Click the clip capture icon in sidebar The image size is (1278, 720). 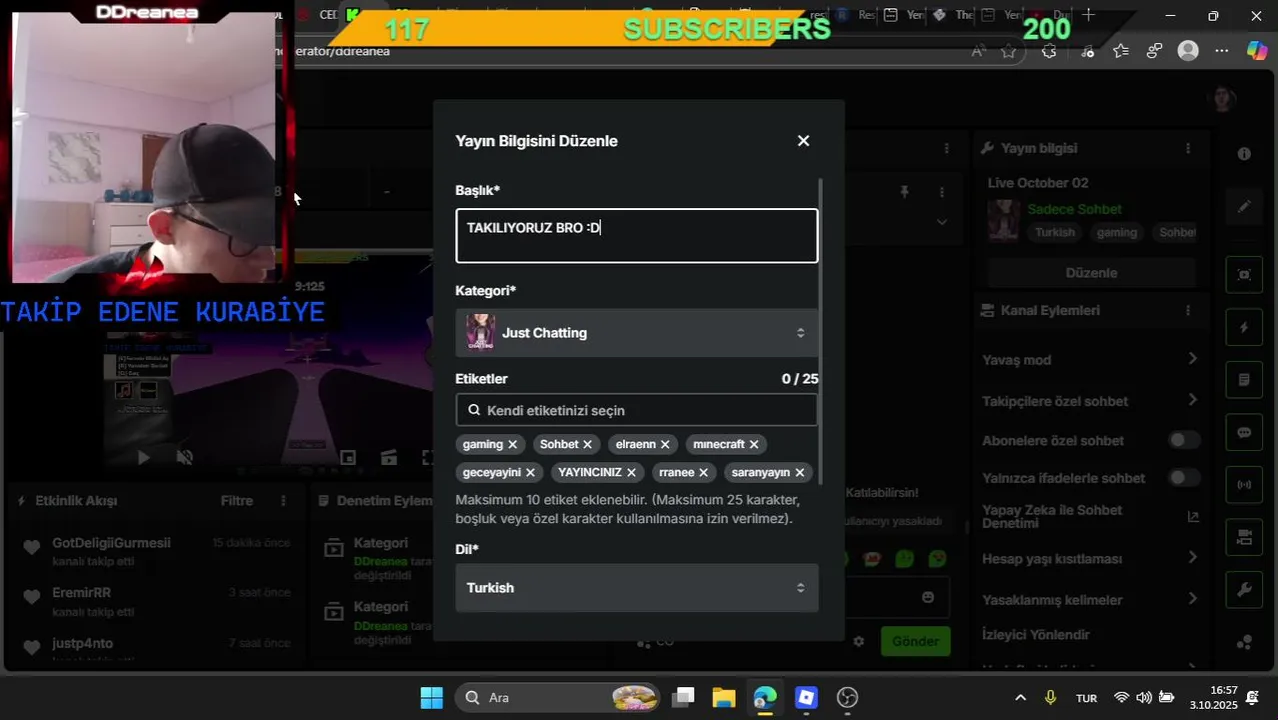click(1244, 275)
